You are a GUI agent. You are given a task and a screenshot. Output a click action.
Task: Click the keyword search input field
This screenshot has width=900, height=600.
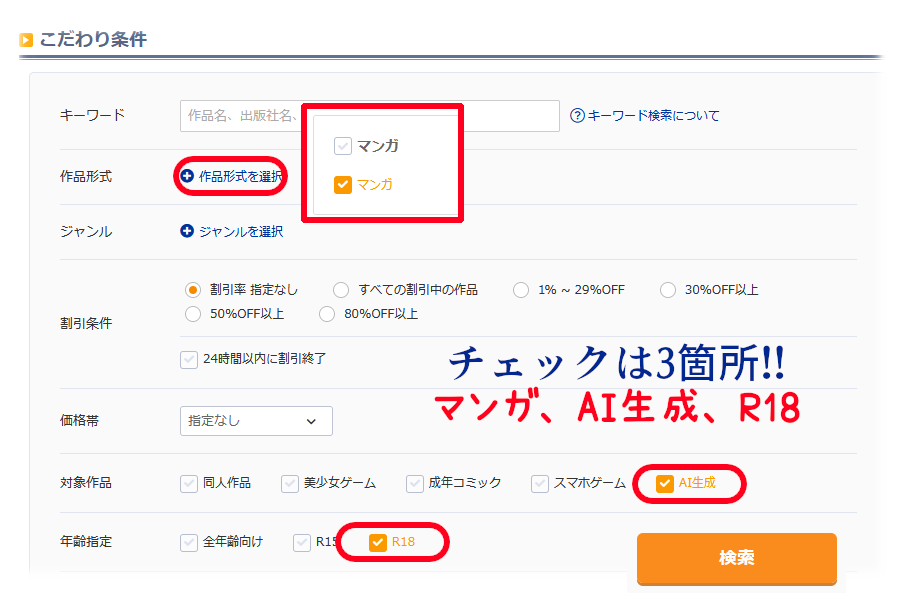point(240,116)
